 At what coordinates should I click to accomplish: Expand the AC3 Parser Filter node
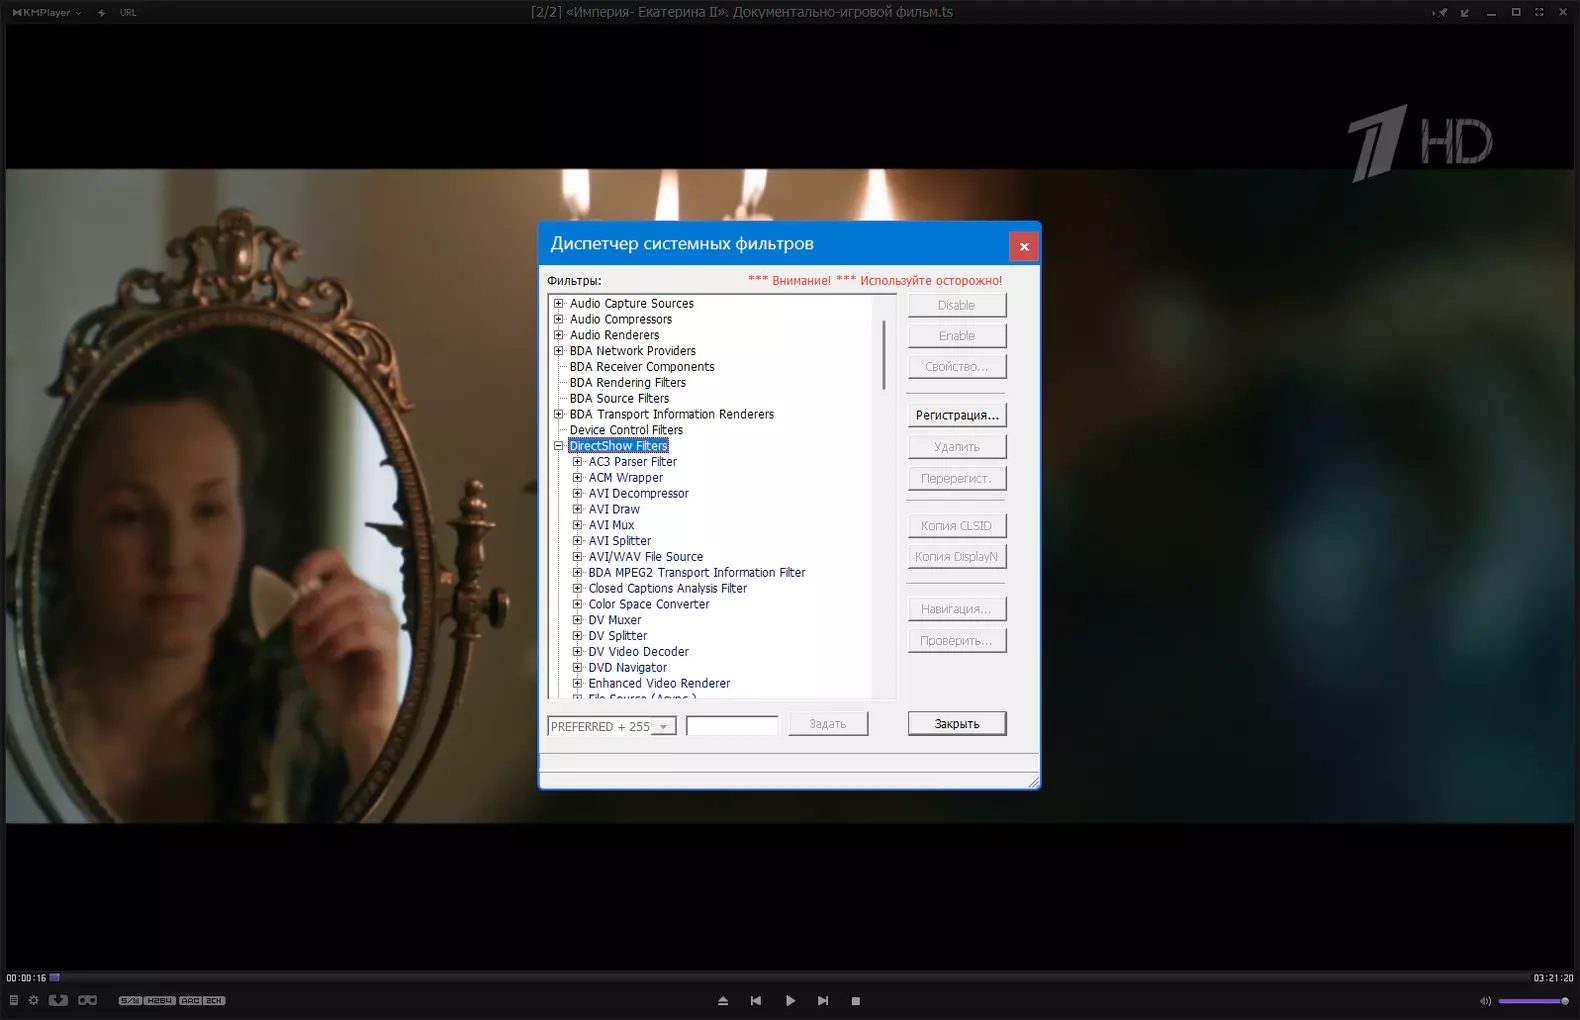(x=577, y=462)
